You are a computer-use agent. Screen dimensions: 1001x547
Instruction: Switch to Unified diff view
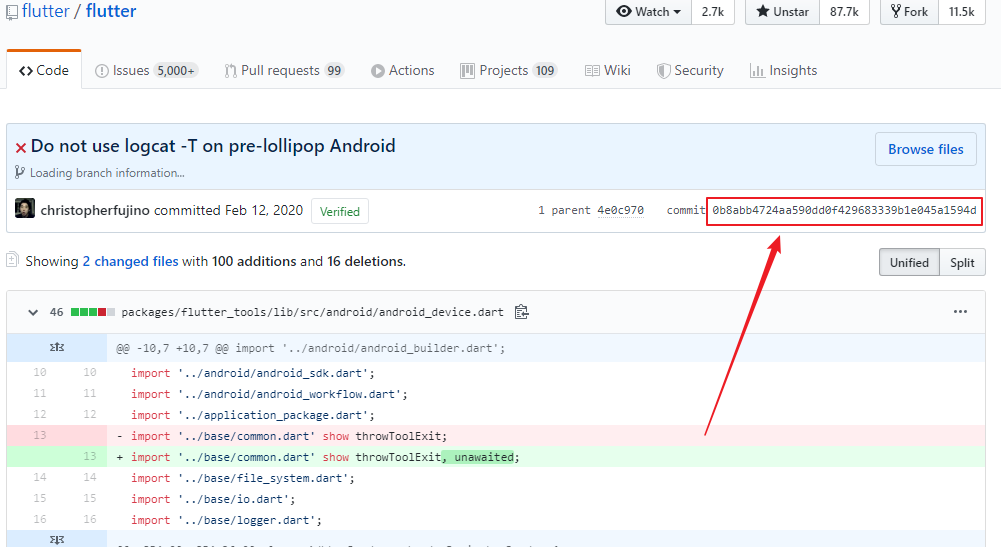pos(909,262)
